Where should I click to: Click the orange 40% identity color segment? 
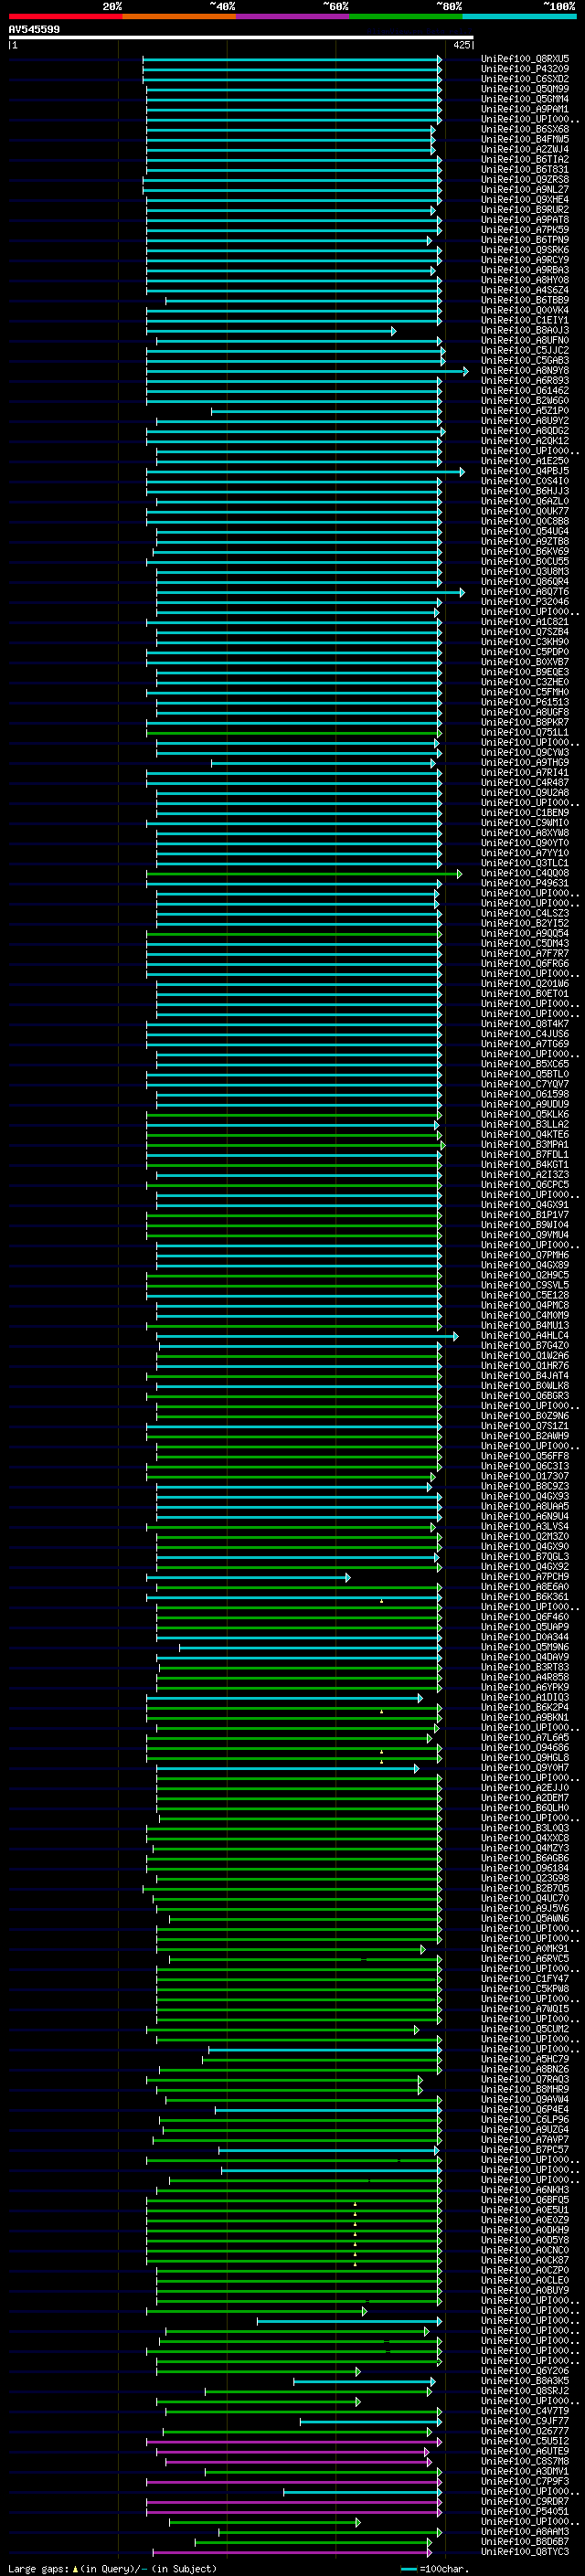pos(179,17)
